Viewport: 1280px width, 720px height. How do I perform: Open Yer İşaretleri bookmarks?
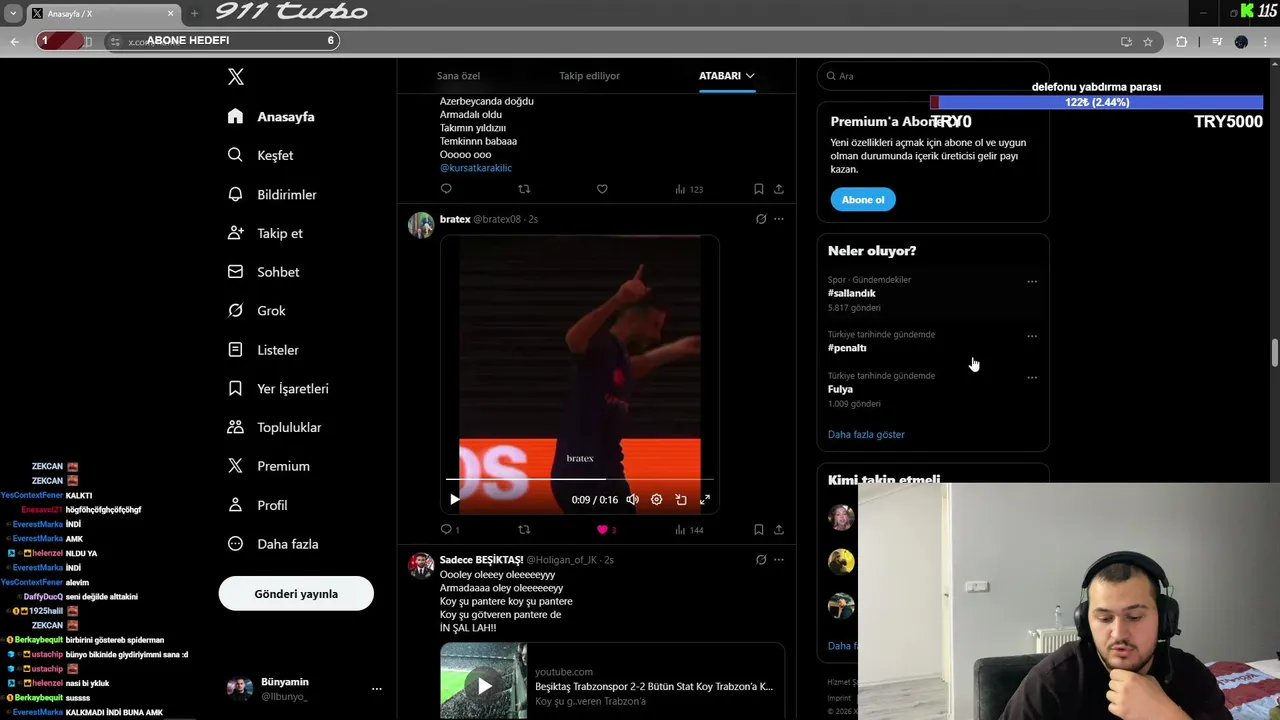point(278,389)
